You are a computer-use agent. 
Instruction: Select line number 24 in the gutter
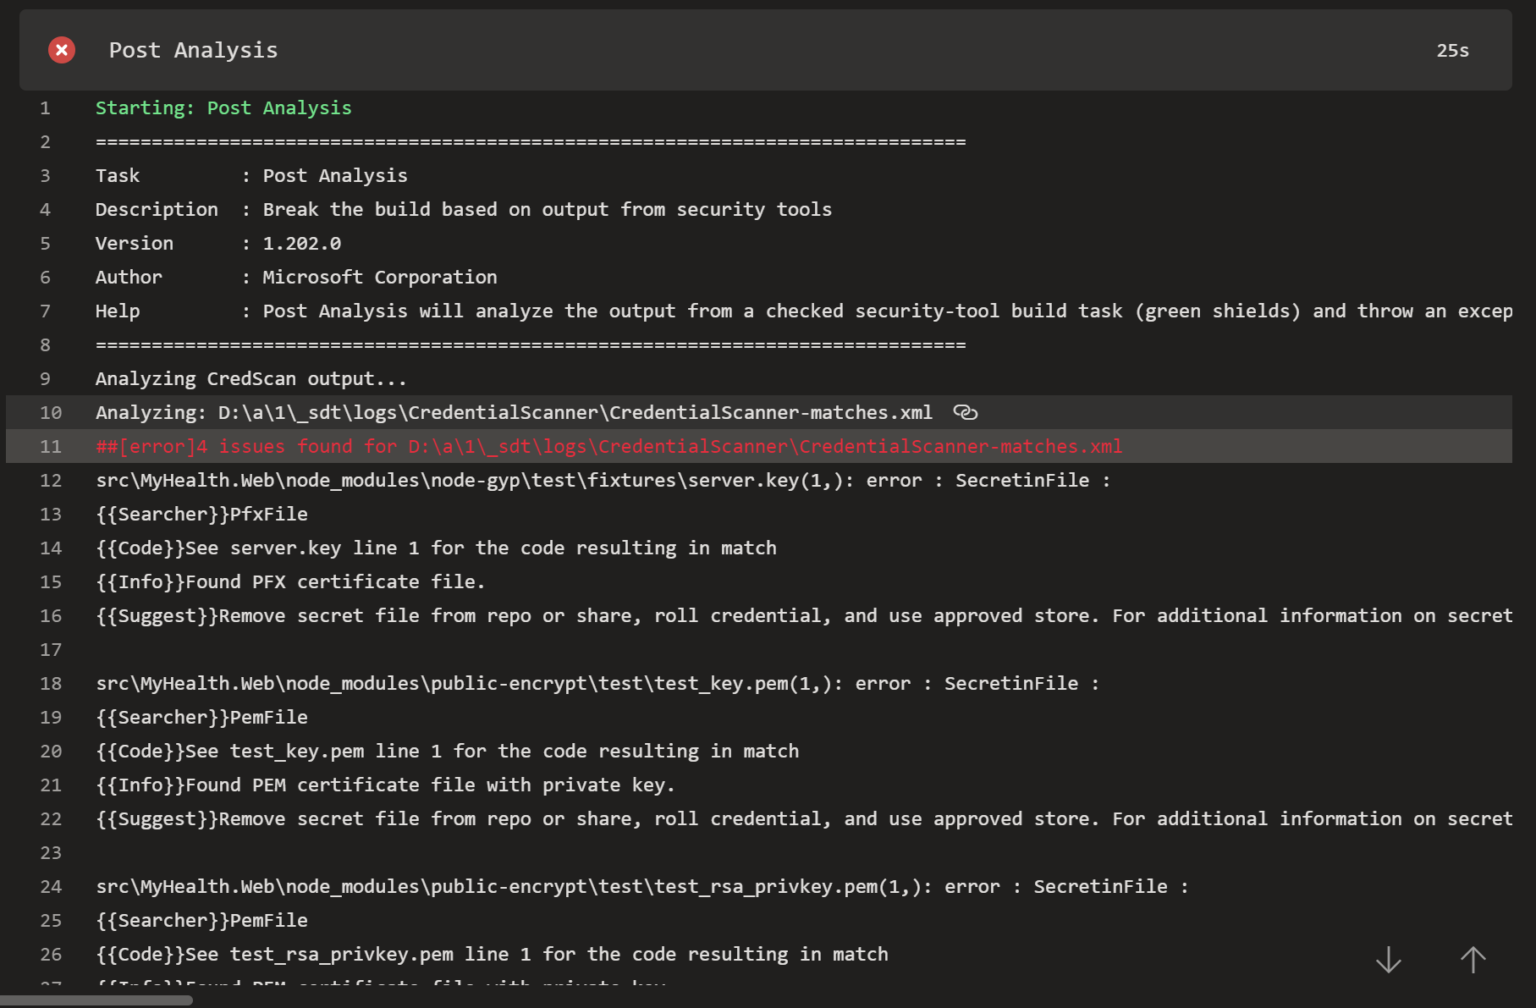pos(51,886)
